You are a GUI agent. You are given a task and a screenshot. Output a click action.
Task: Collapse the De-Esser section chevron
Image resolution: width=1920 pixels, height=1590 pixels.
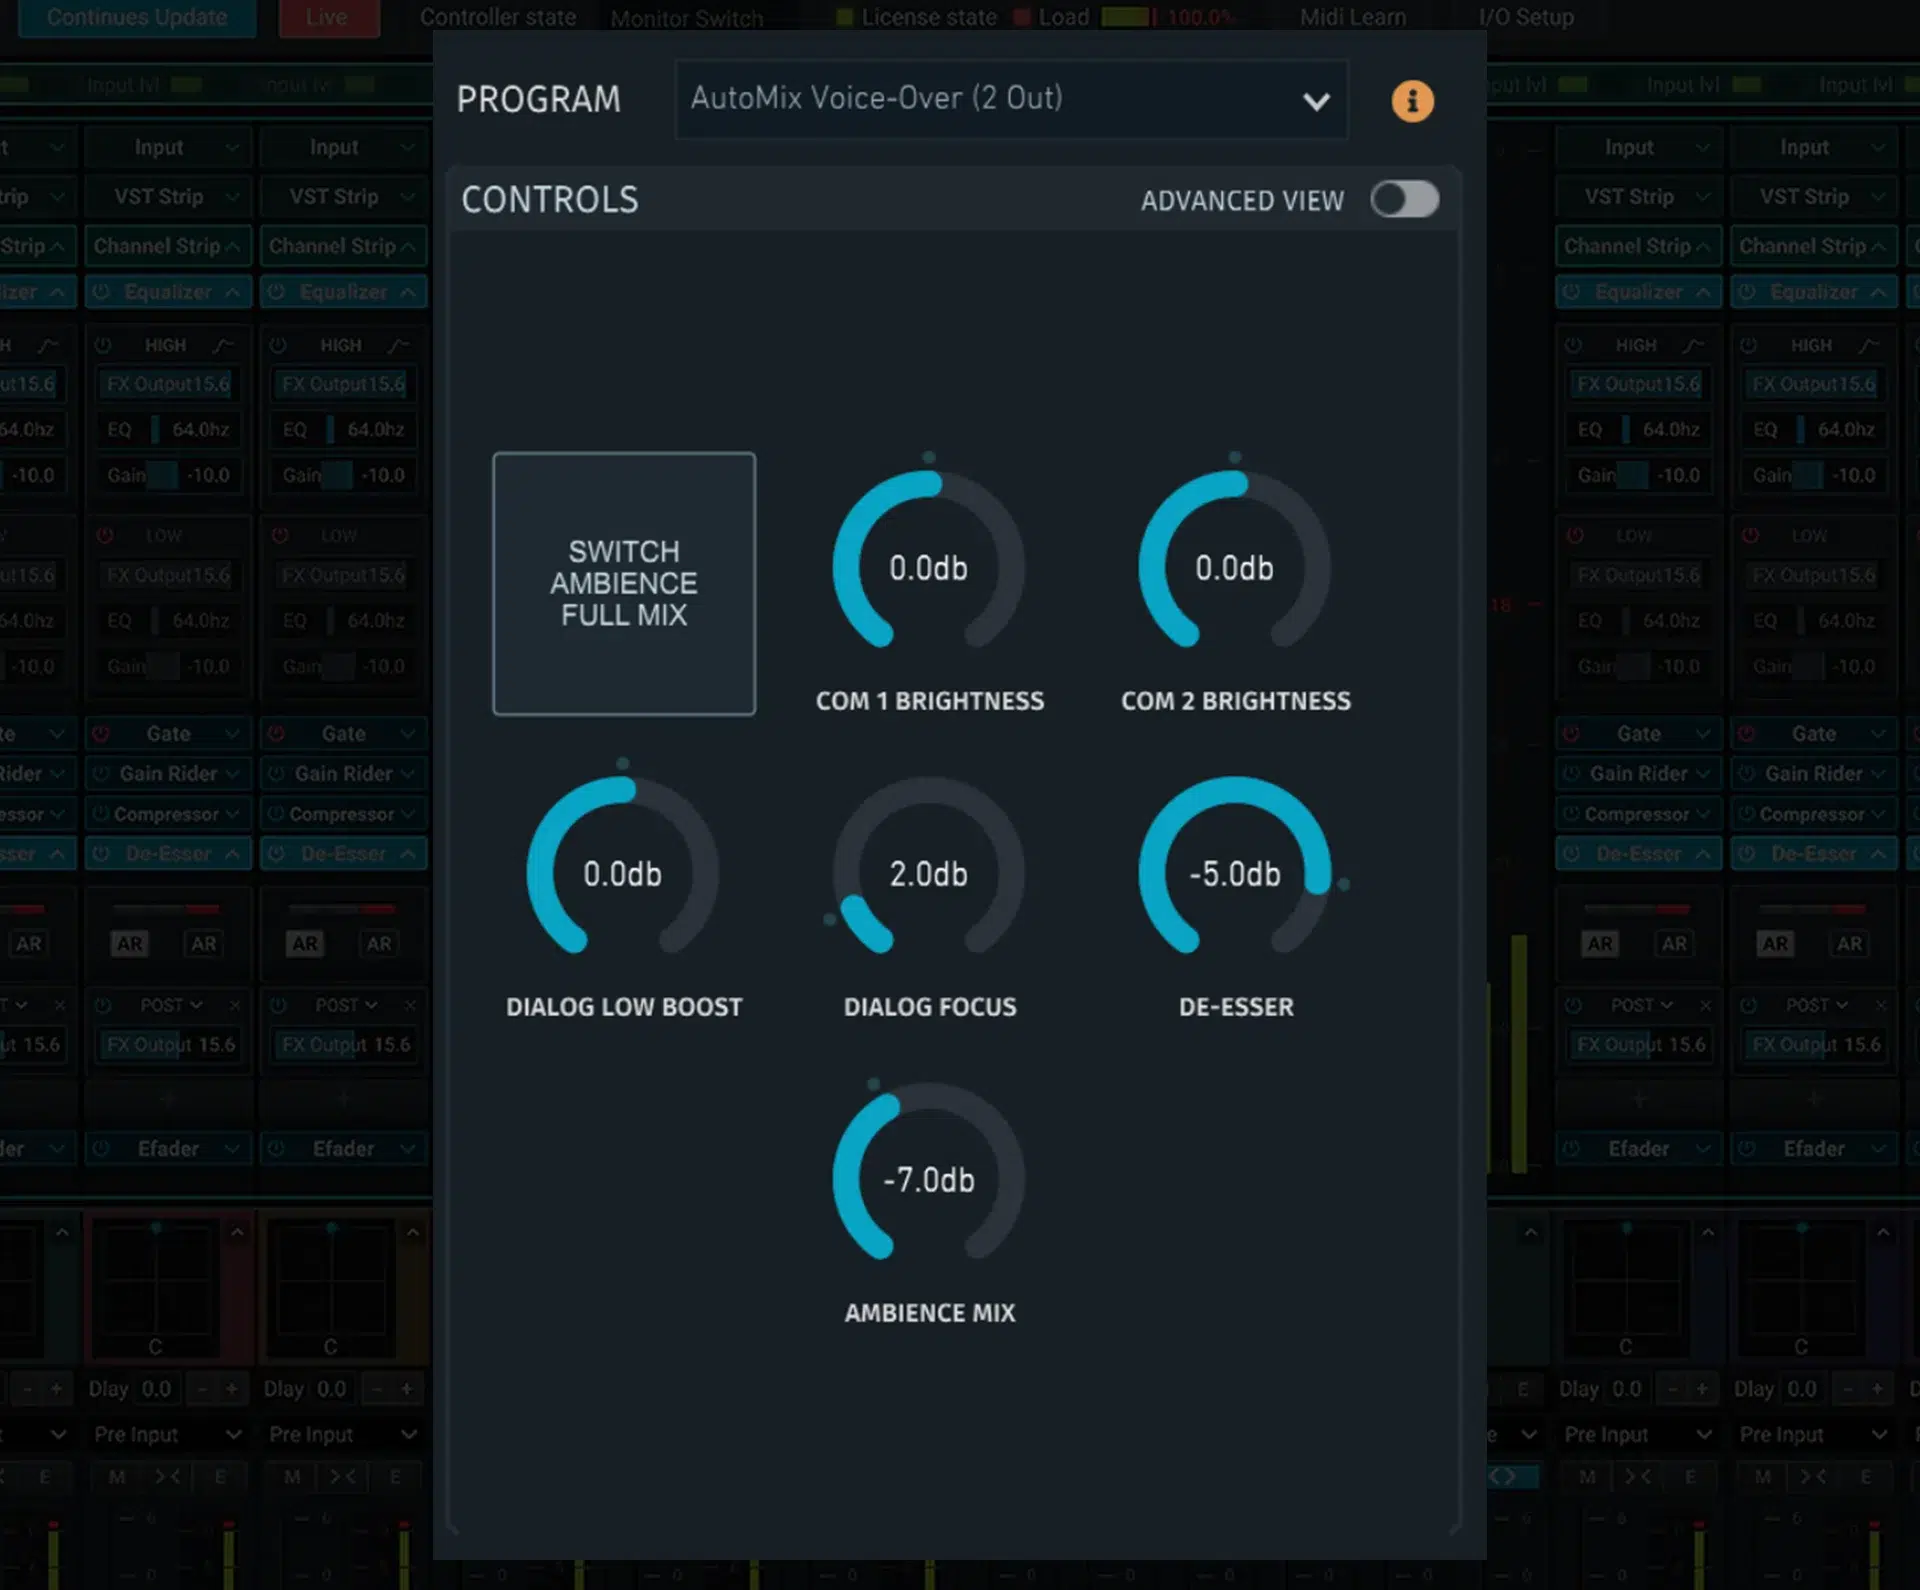click(x=232, y=853)
